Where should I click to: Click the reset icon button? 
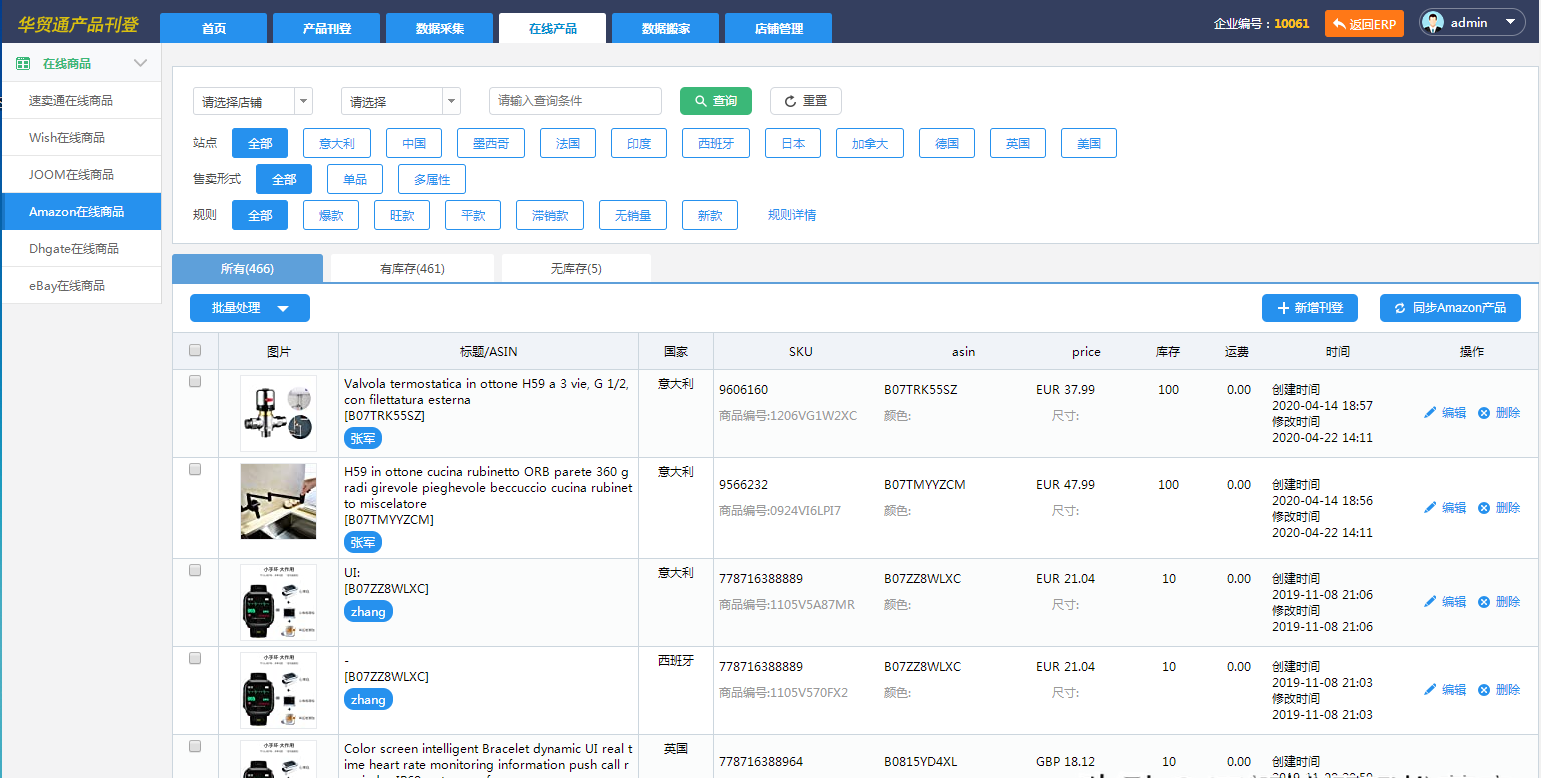pyautogui.click(x=805, y=101)
